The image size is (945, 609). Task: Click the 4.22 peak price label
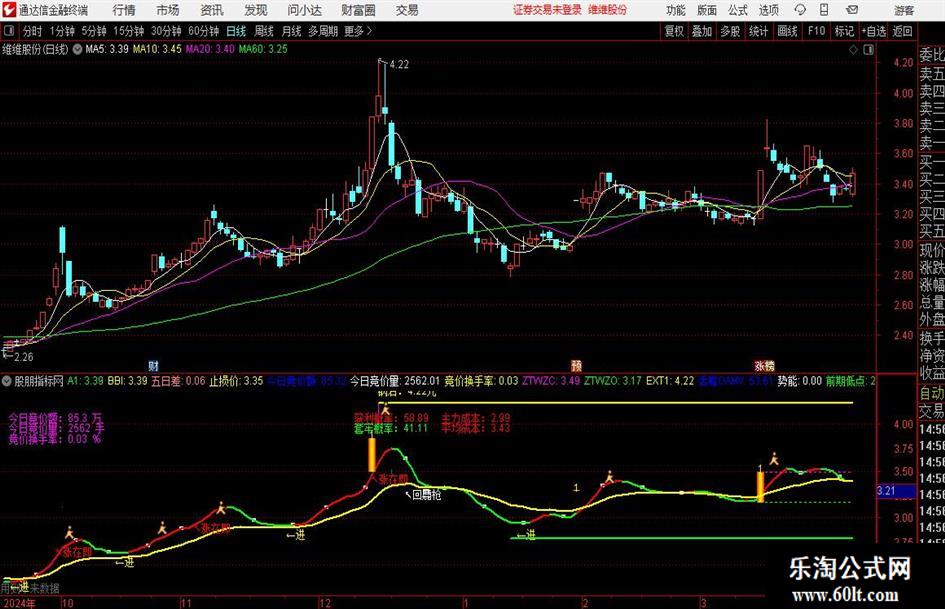[x=399, y=65]
